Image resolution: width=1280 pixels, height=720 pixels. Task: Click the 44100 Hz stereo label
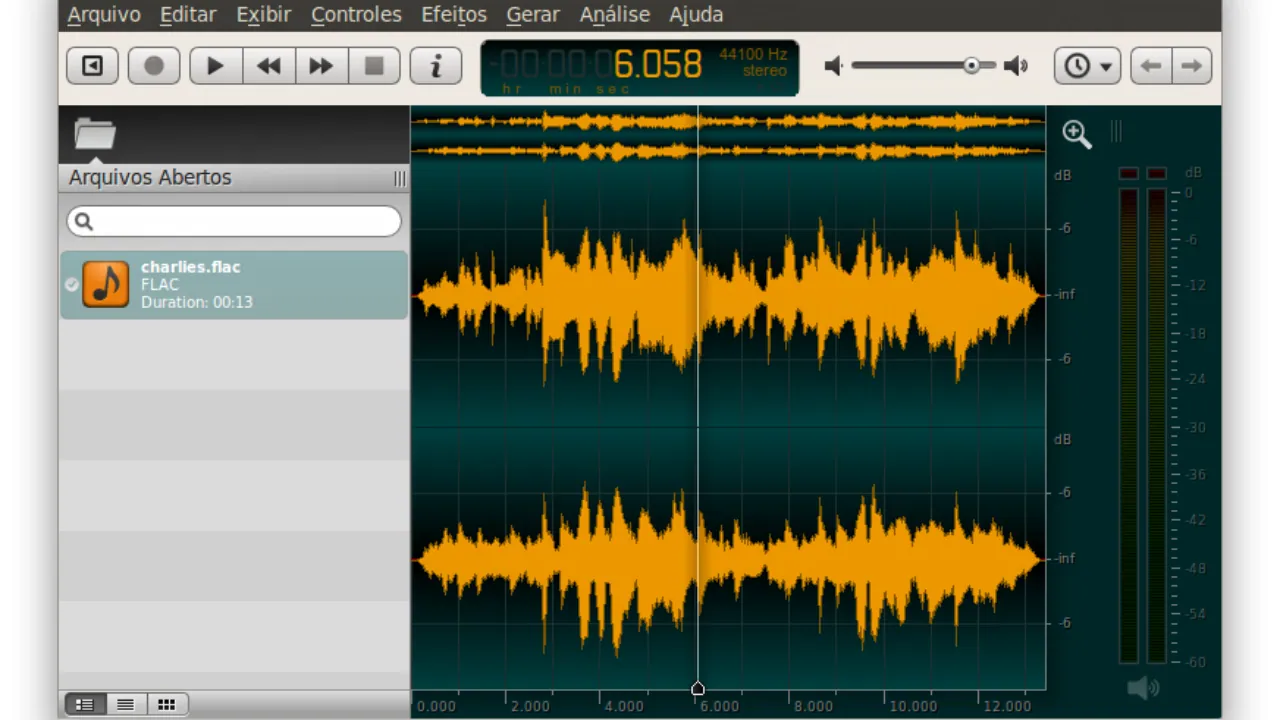coord(753,62)
